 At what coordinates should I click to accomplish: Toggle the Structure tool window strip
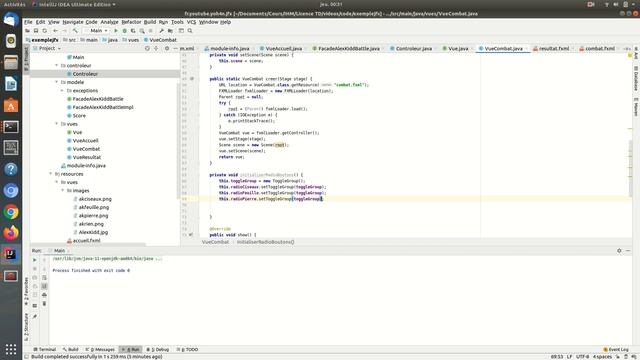(x=27, y=327)
